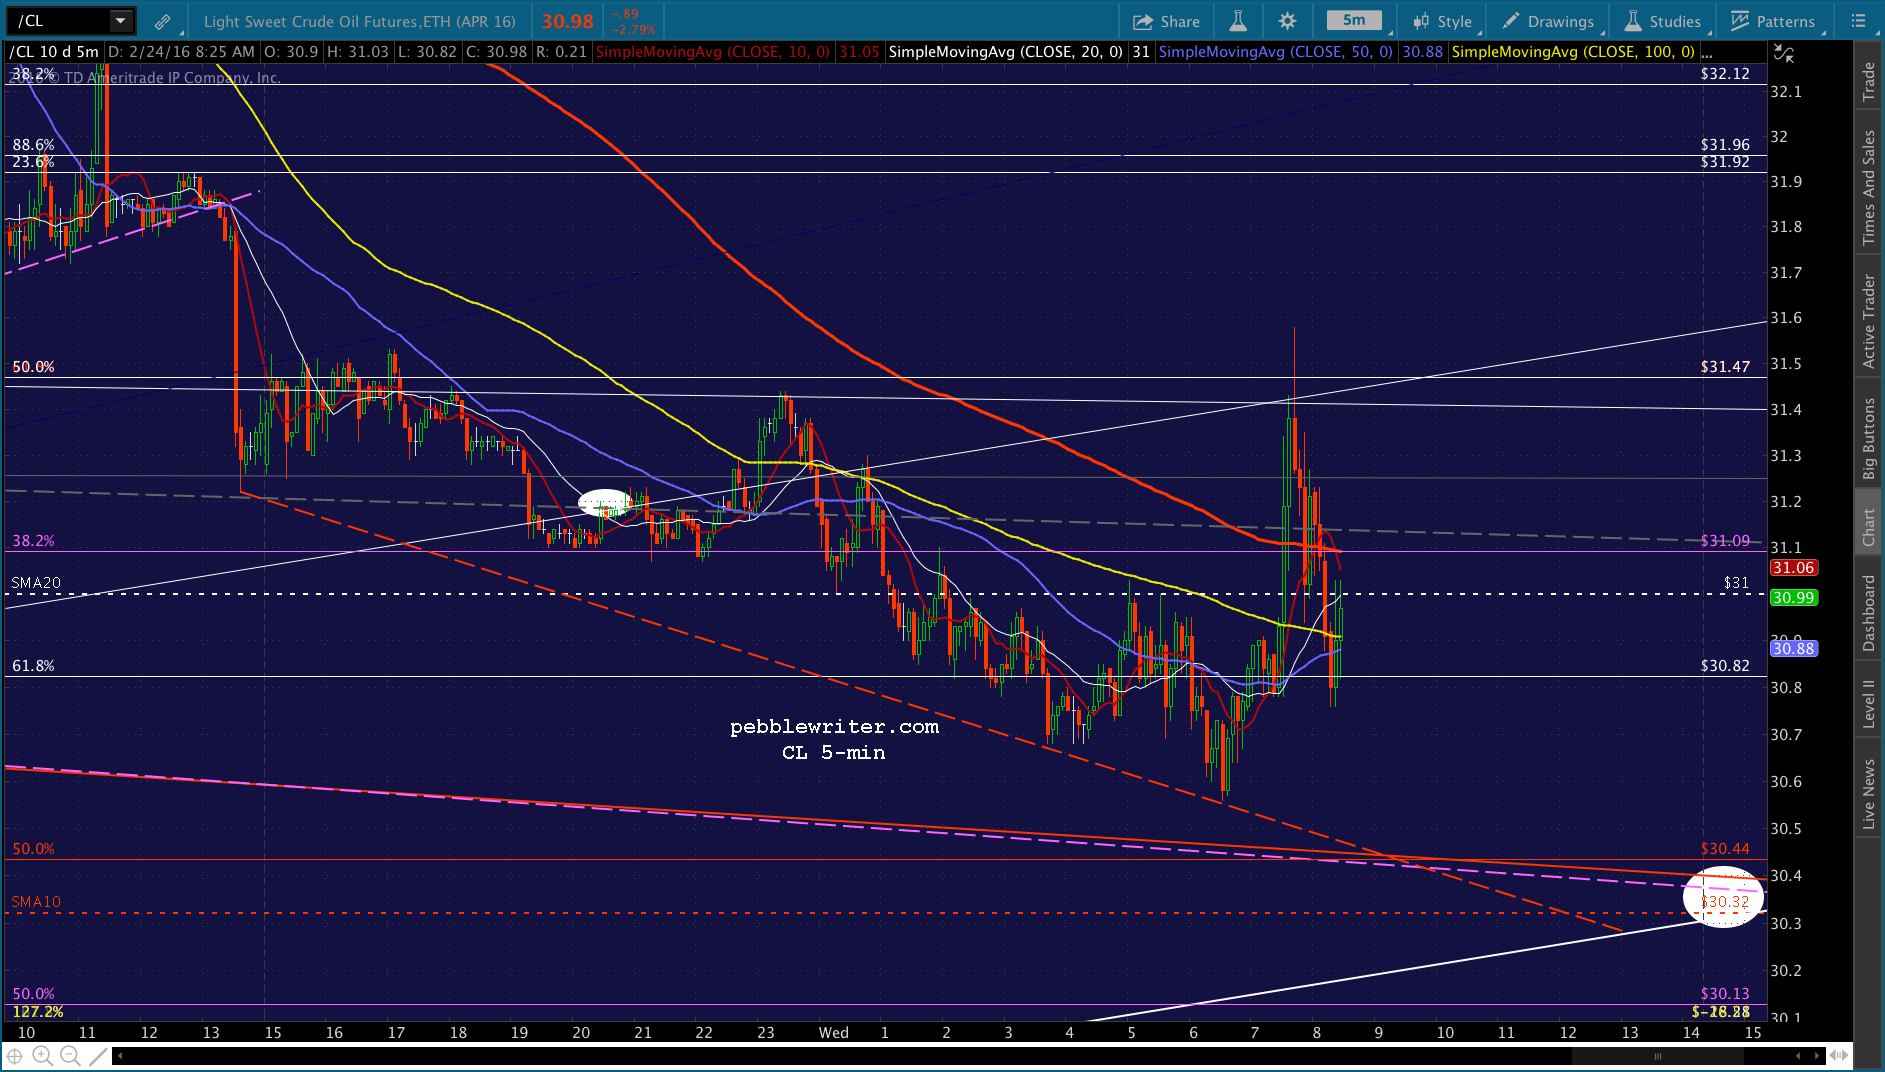
Task: Click the scrollbar expand arrows at right end
Action: click(x=1840, y=1056)
